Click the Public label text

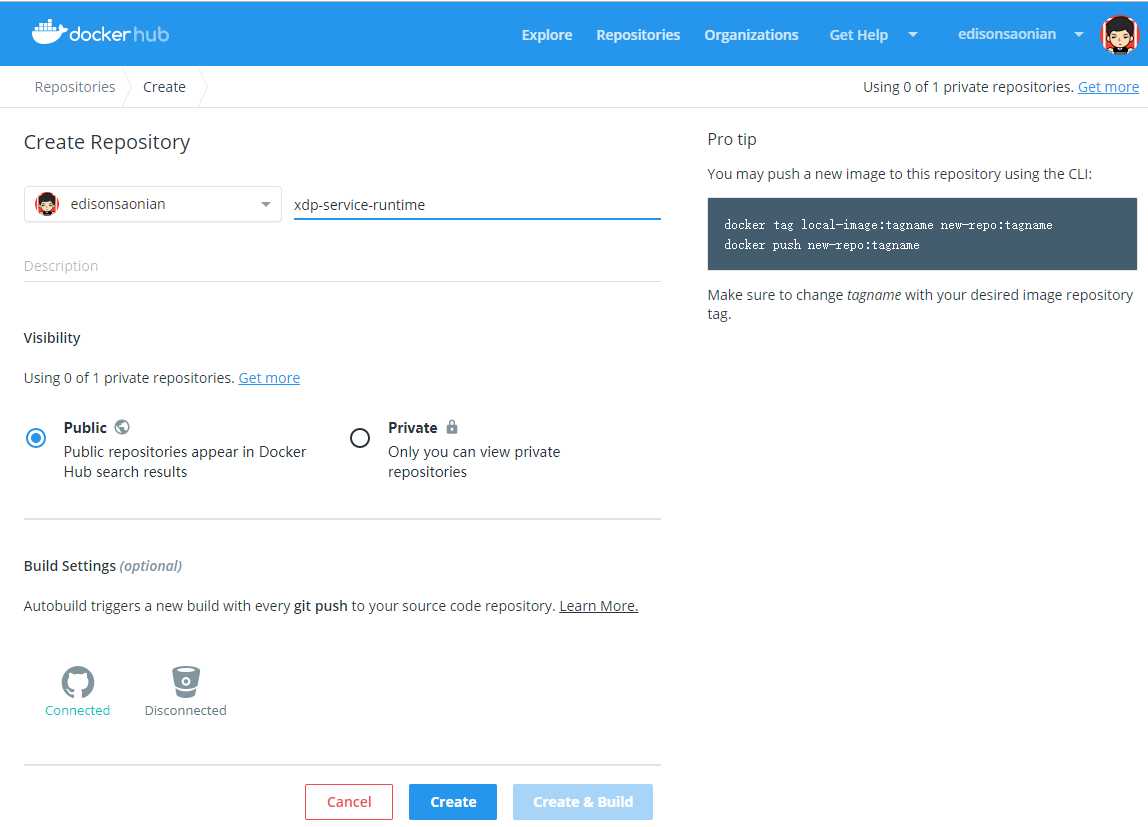coord(85,427)
